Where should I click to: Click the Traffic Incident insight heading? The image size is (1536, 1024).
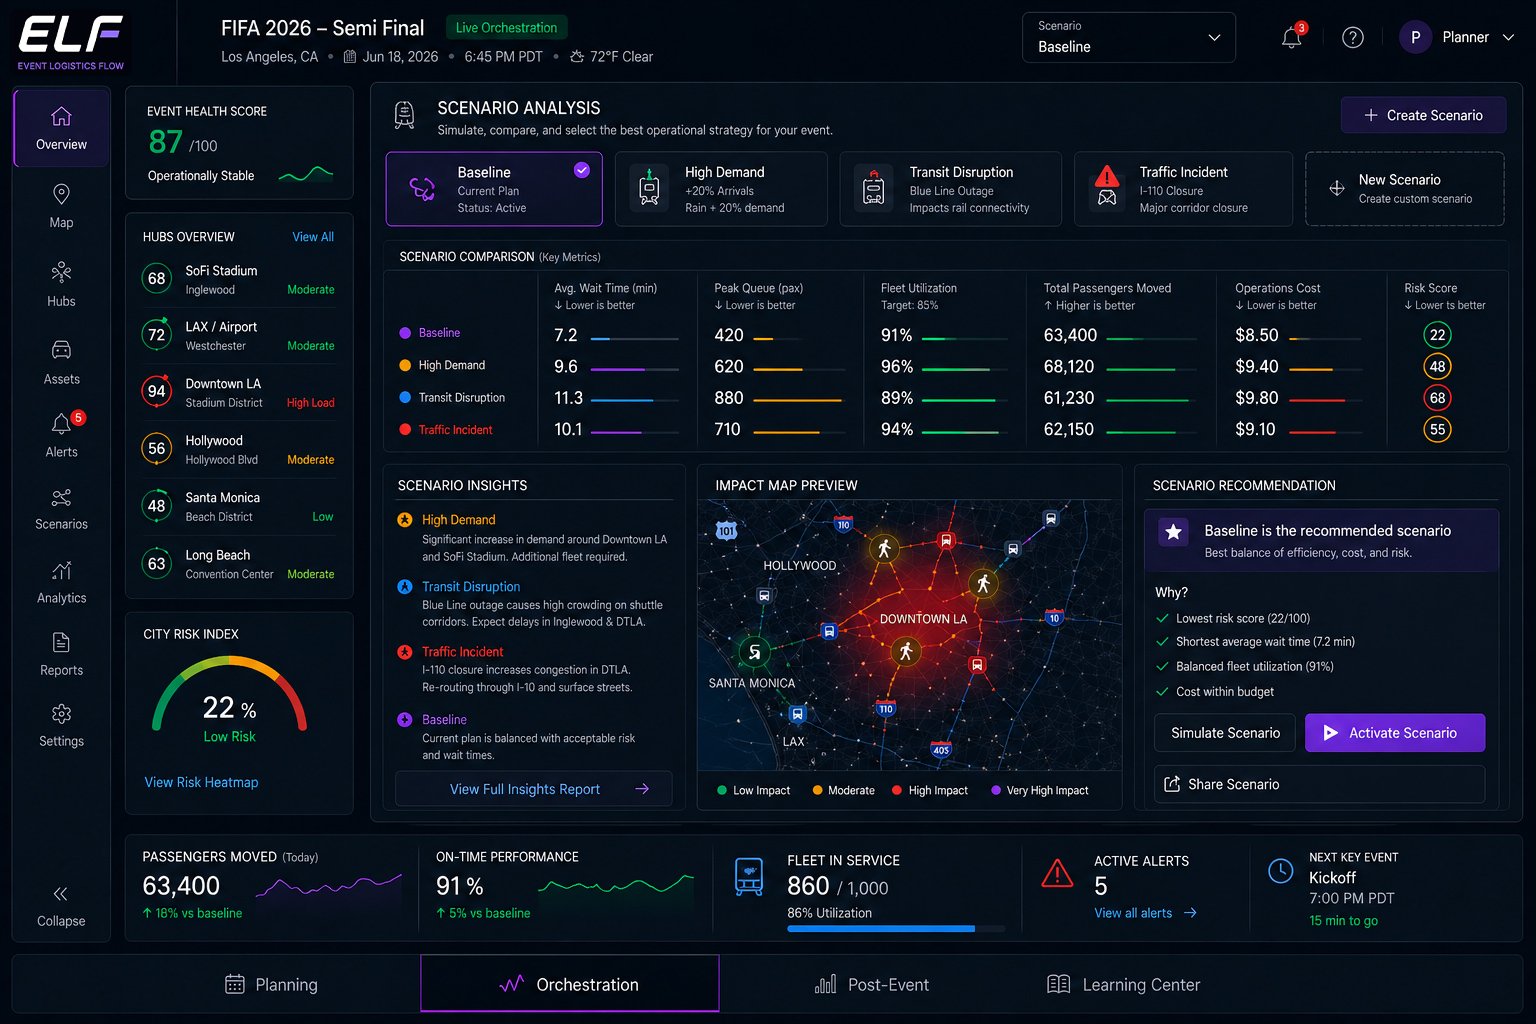[x=462, y=652]
